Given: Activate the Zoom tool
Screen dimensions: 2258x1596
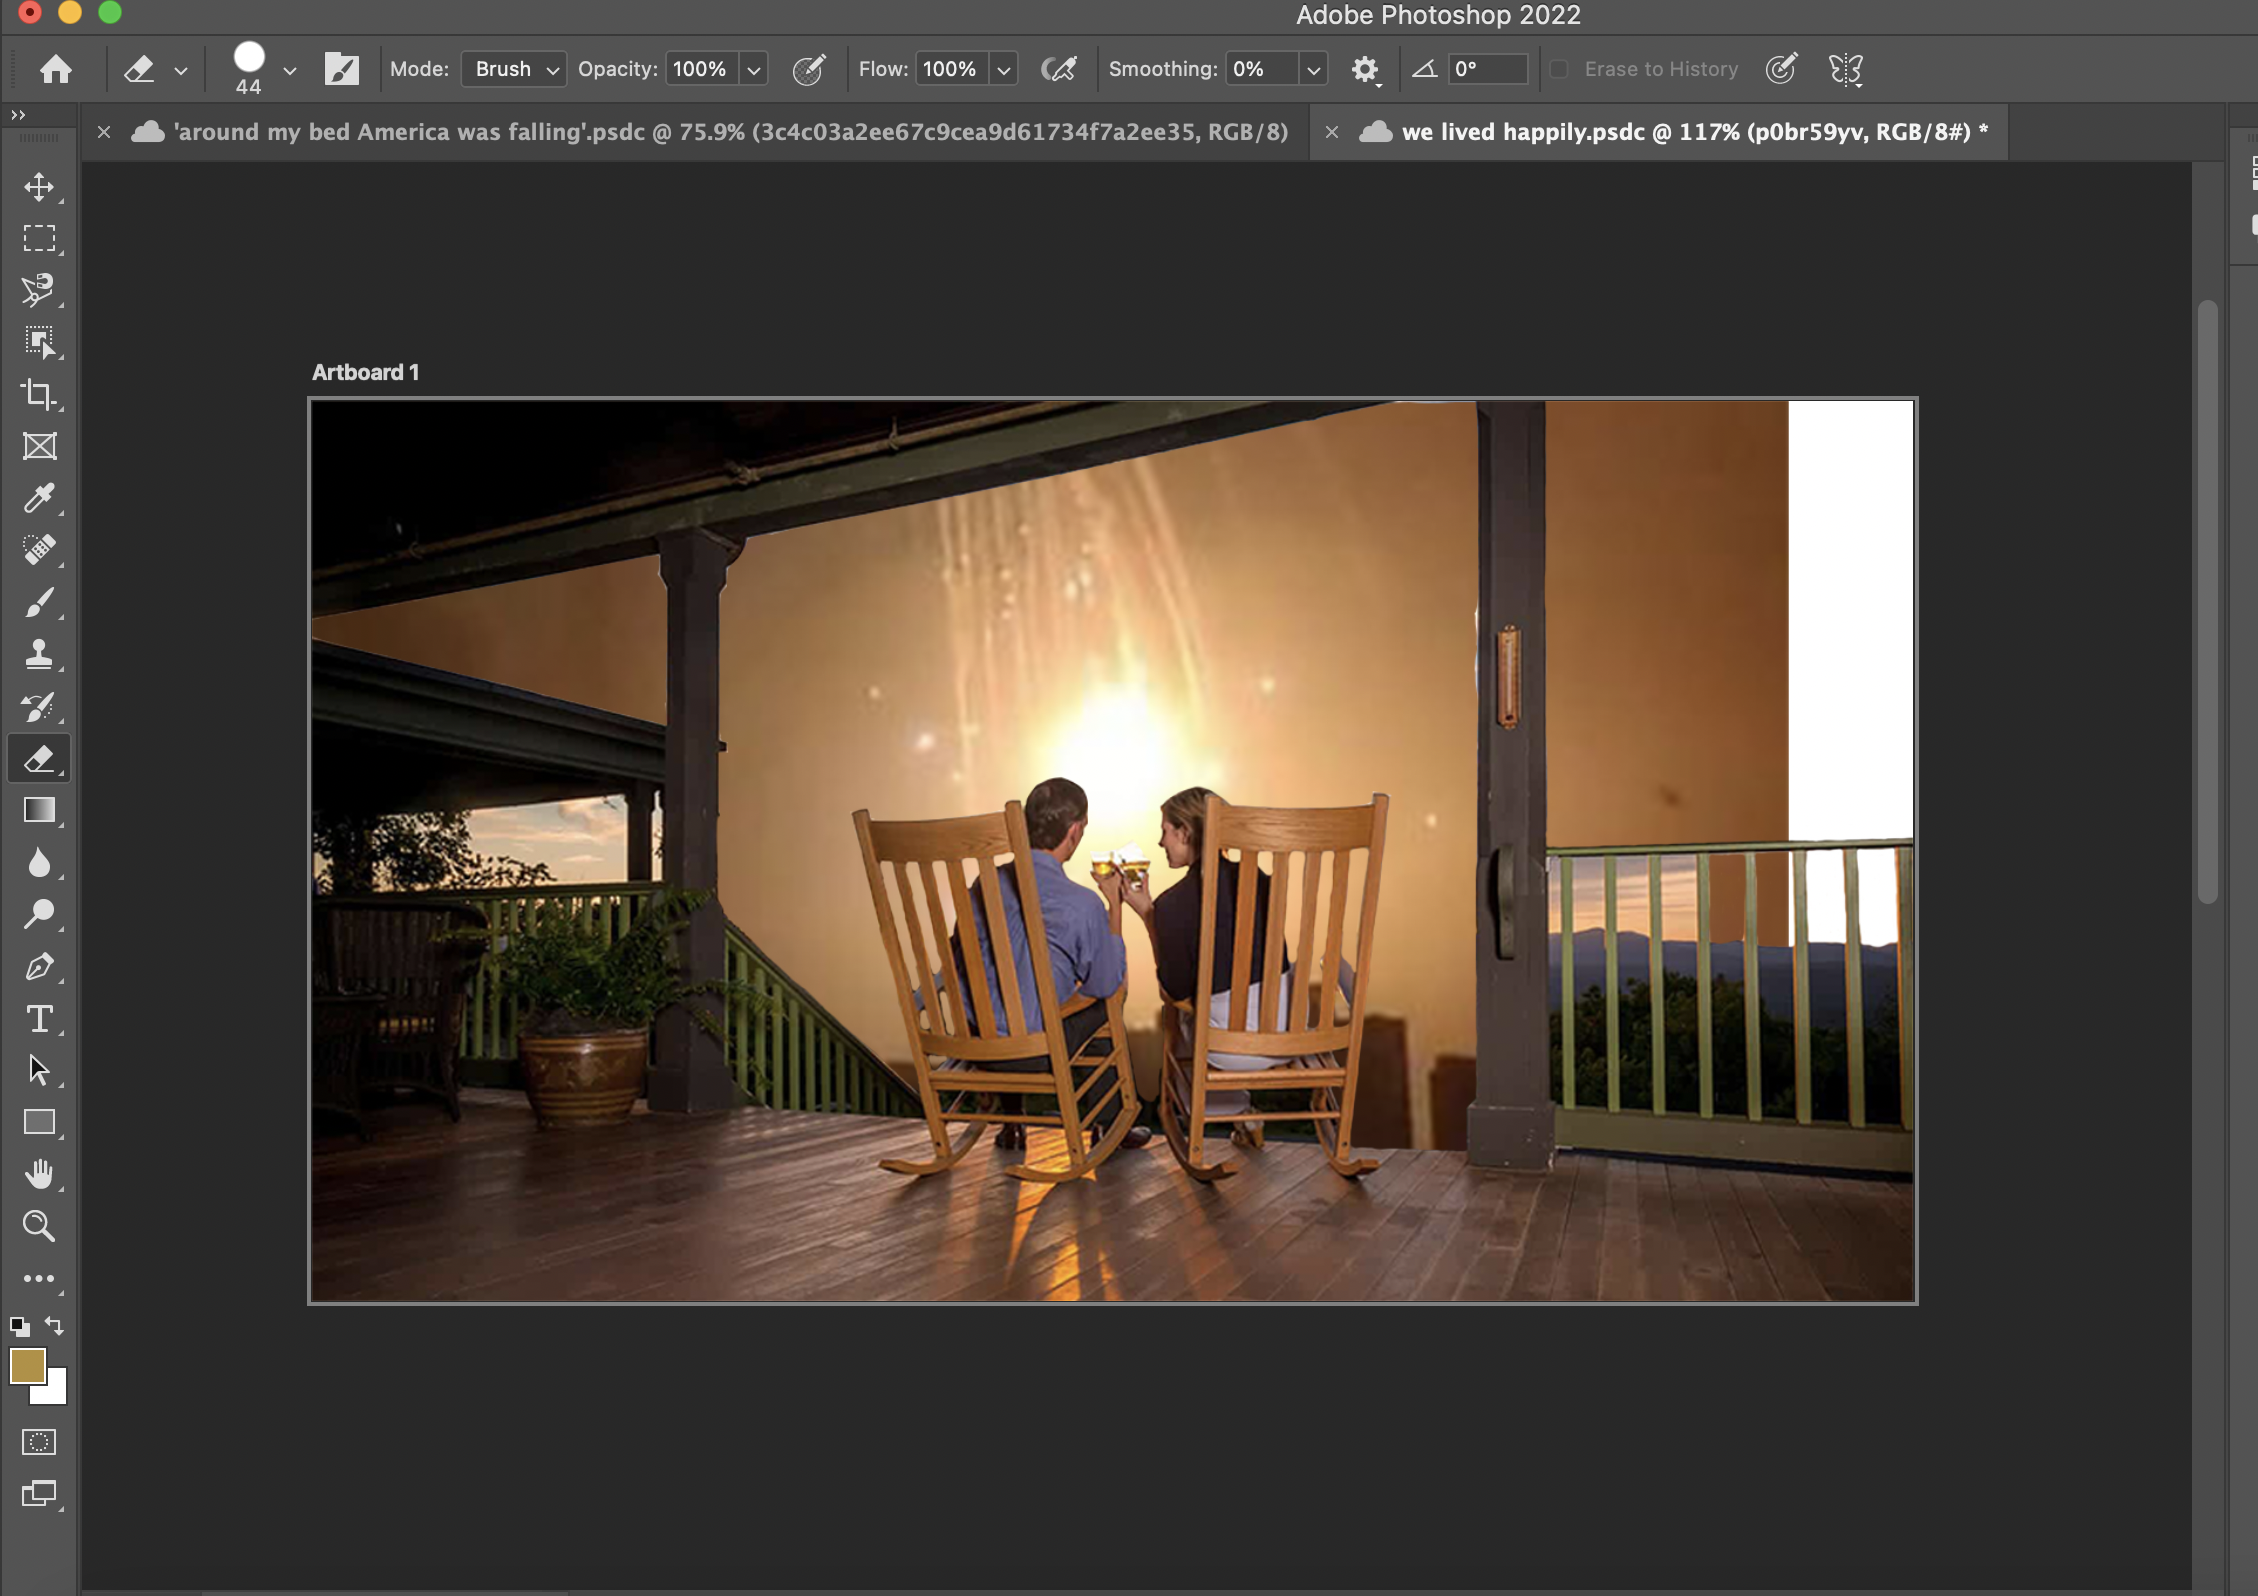Looking at the screenshot, I should pos(40,1225).
